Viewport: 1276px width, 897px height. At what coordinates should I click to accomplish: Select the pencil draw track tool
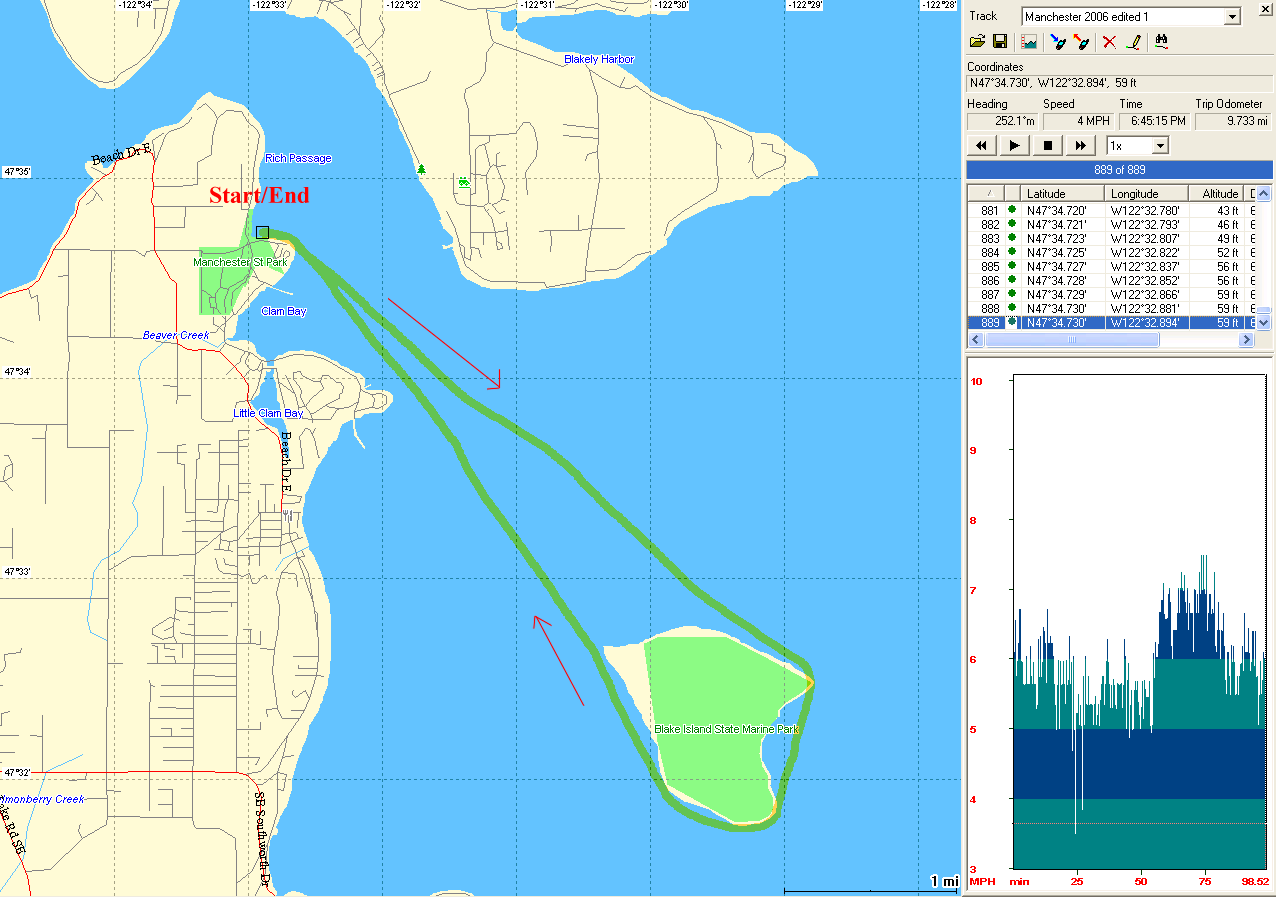1133,42
